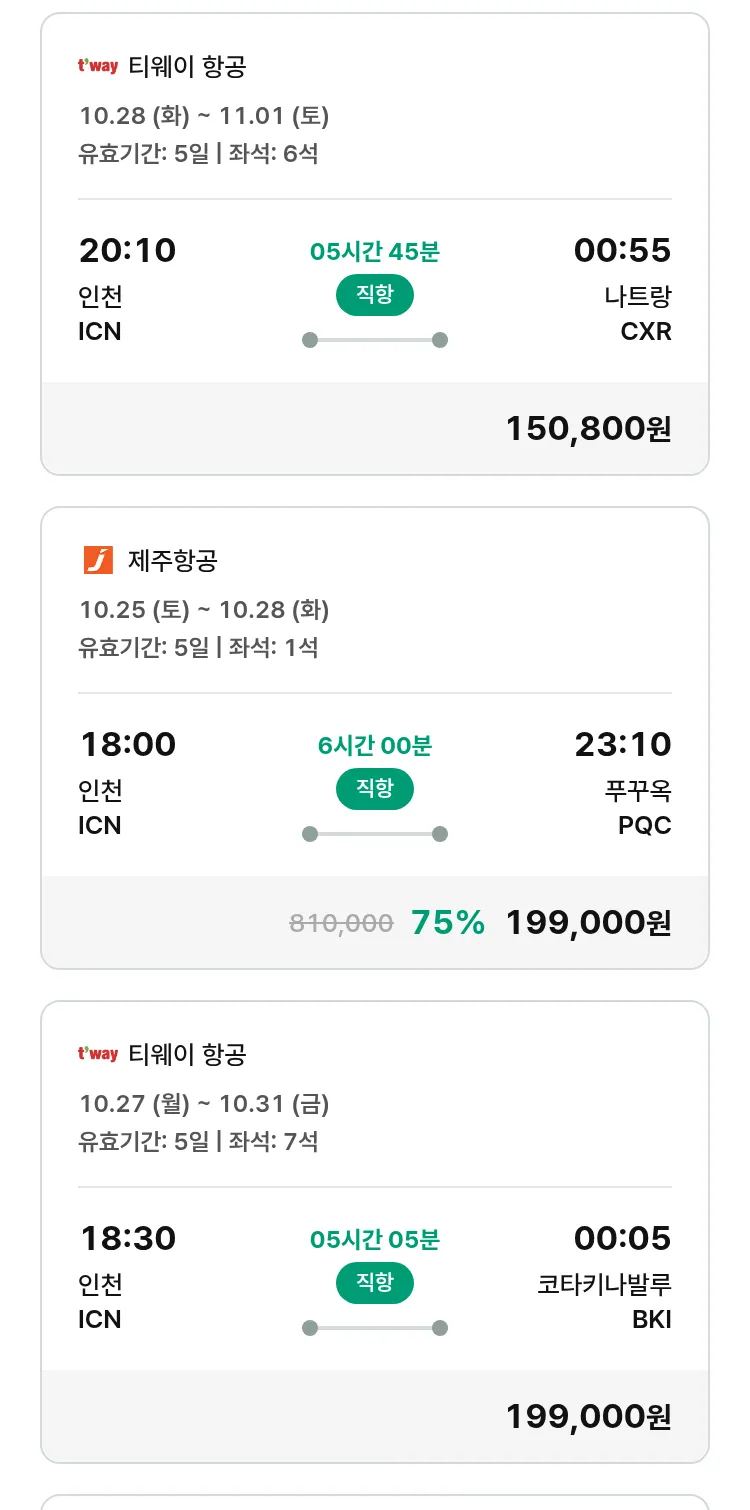750x1510 pixels.
Task: Select the 150,800원 price
Action: point(588,428)
